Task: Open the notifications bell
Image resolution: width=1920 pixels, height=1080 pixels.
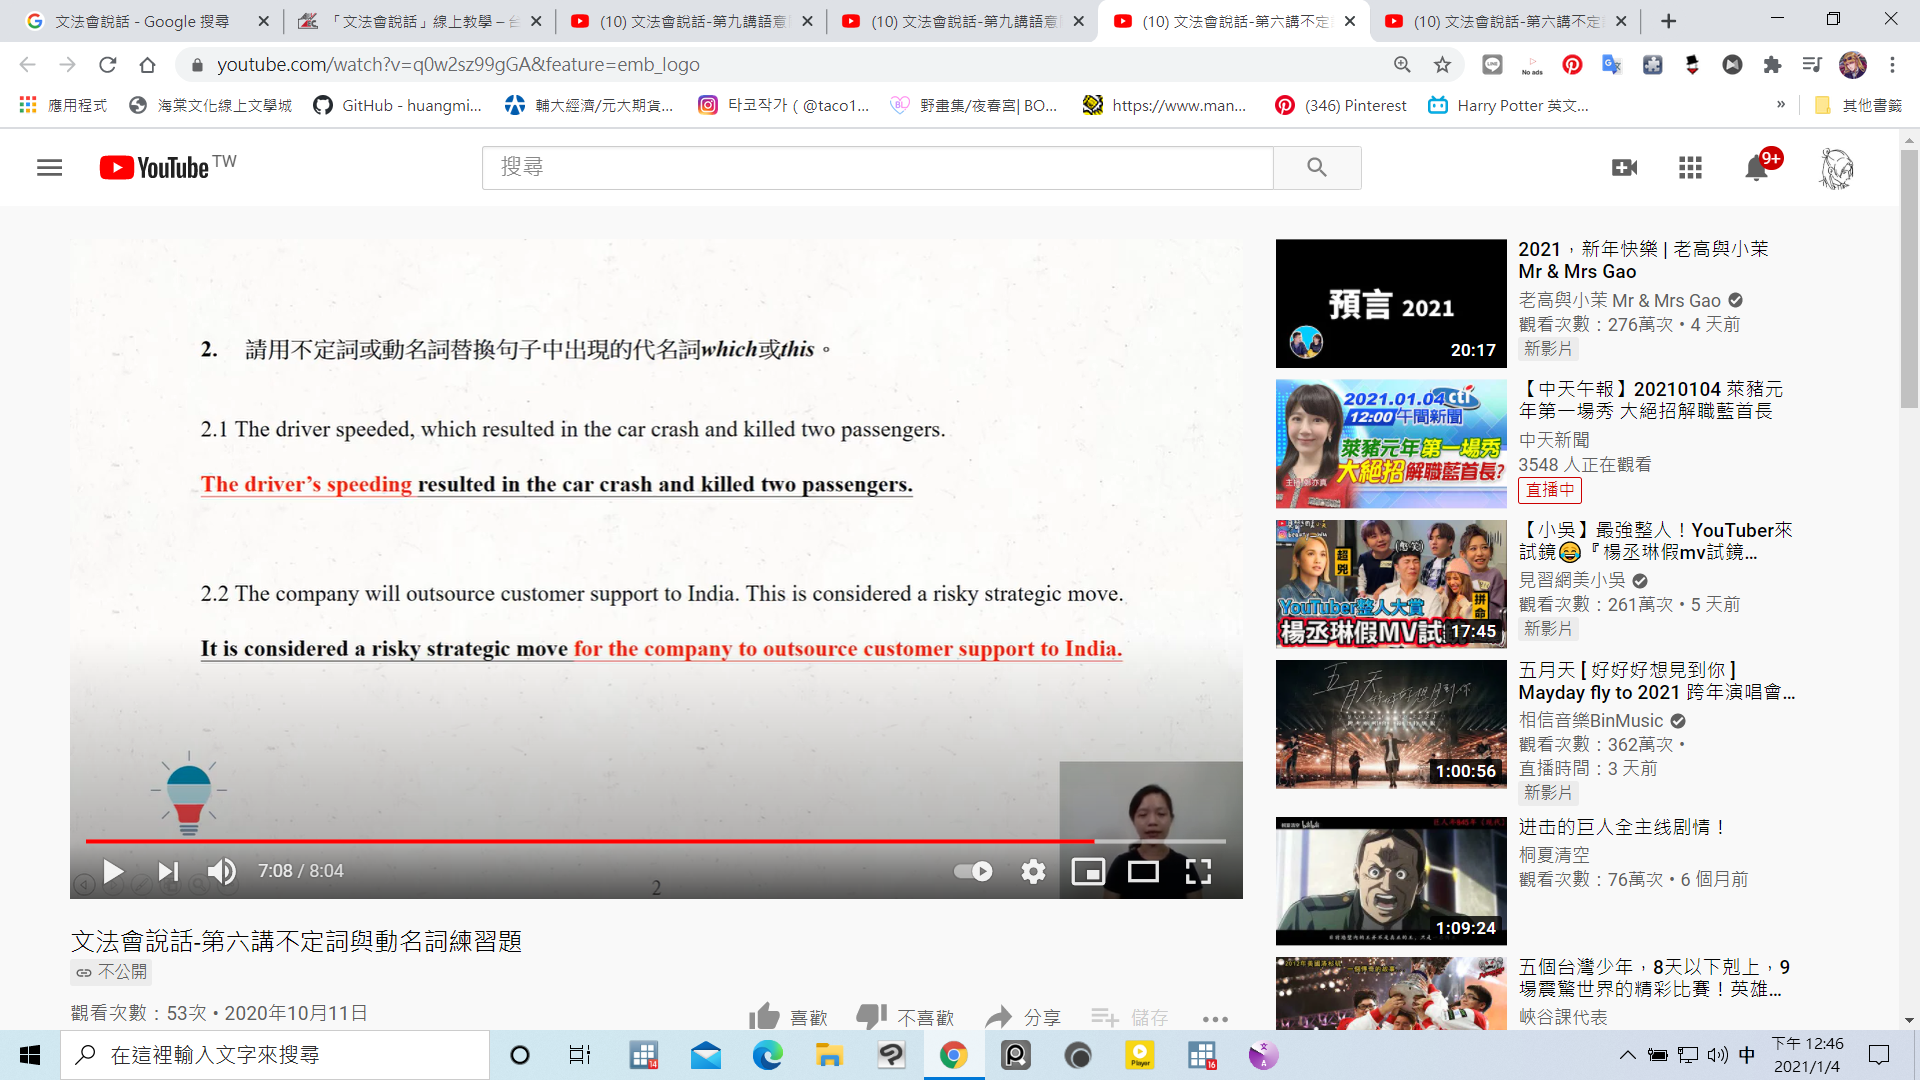Action: [1756, 168]
